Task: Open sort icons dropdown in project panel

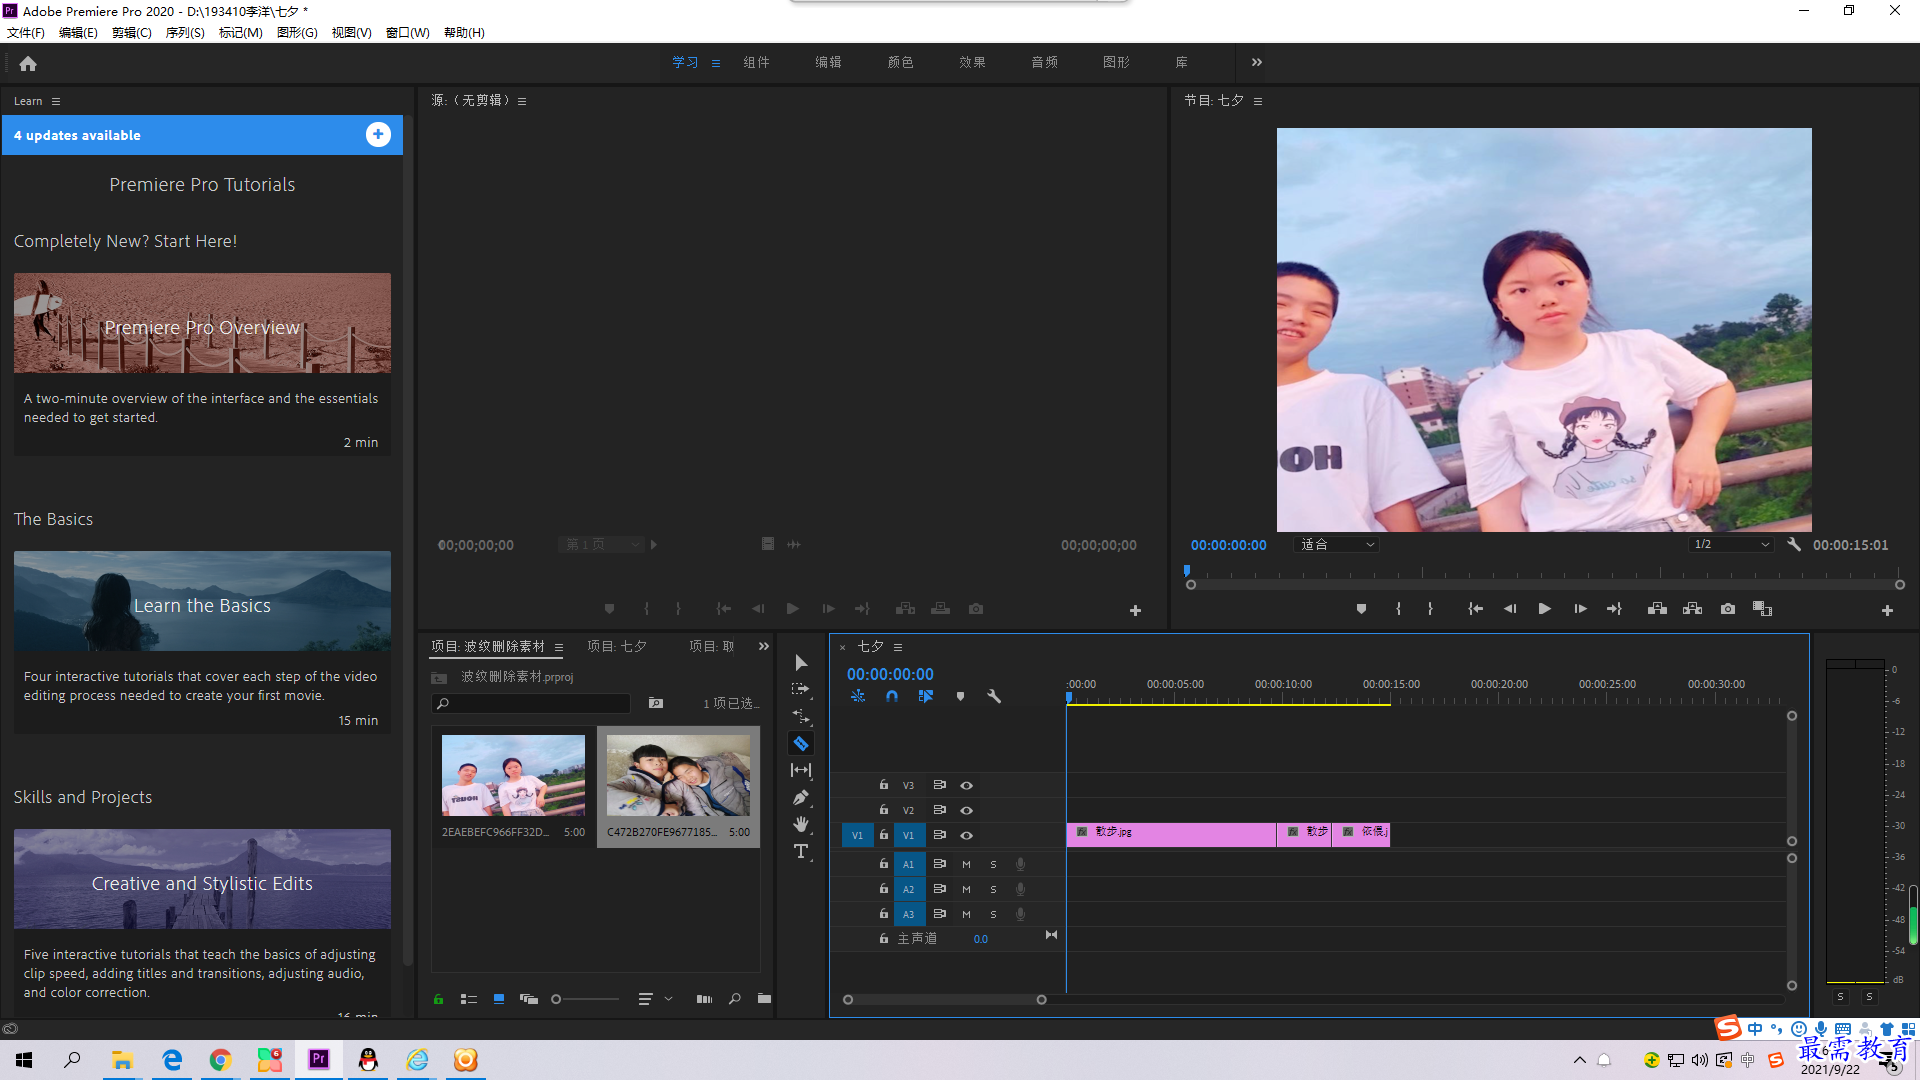Action: 655,999
